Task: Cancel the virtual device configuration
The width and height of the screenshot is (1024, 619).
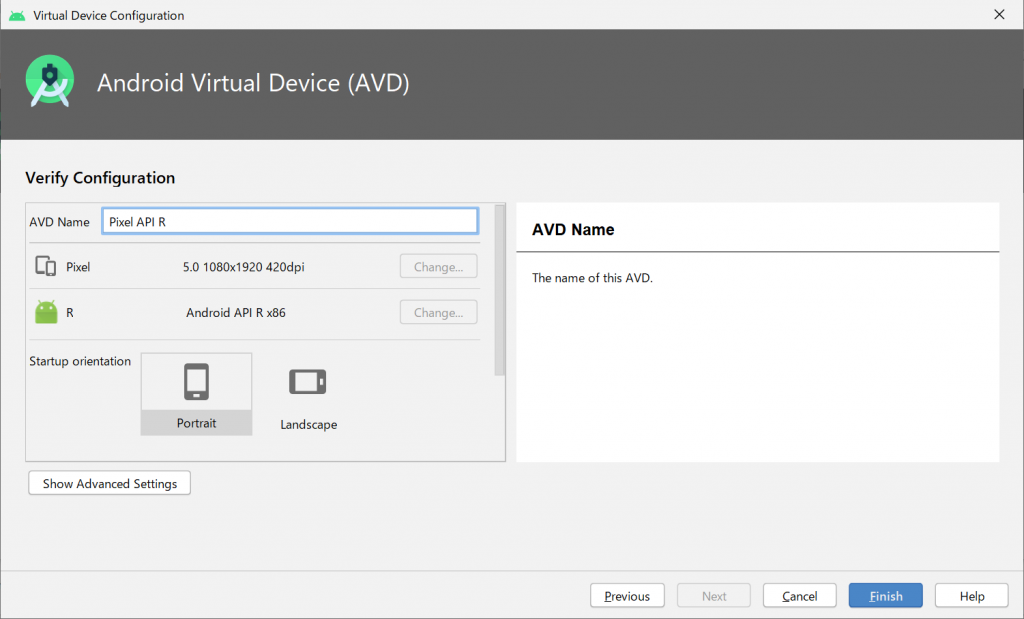Action: 799,596
